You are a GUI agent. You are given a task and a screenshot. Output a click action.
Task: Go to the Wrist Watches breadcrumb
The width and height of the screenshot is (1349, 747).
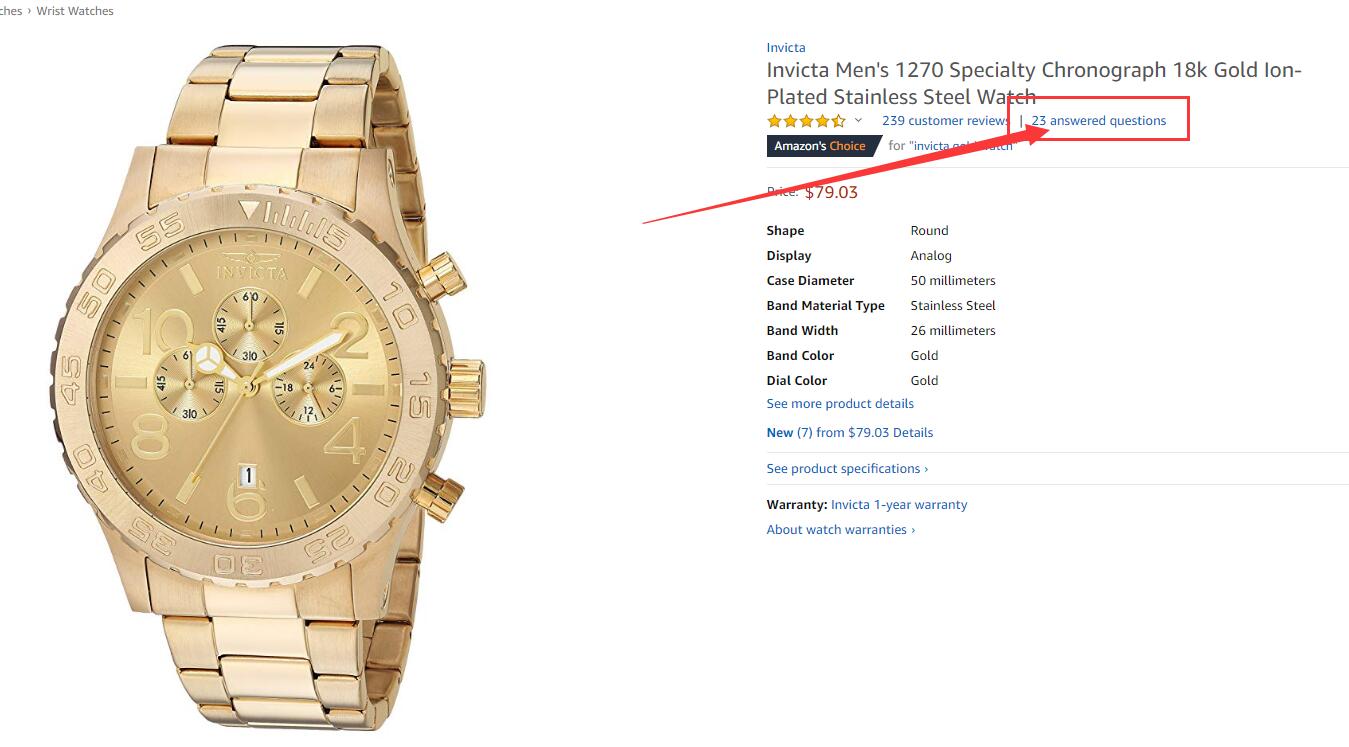[x=75, y=11]
